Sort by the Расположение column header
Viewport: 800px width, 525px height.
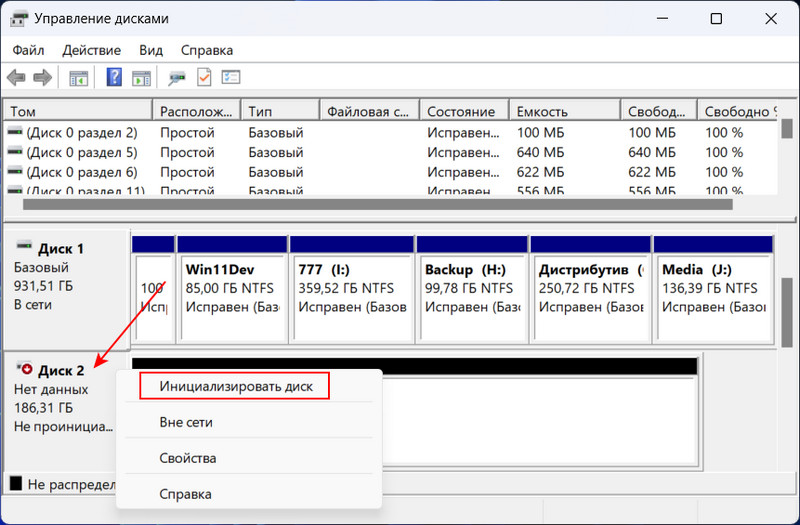click(196, 111)
